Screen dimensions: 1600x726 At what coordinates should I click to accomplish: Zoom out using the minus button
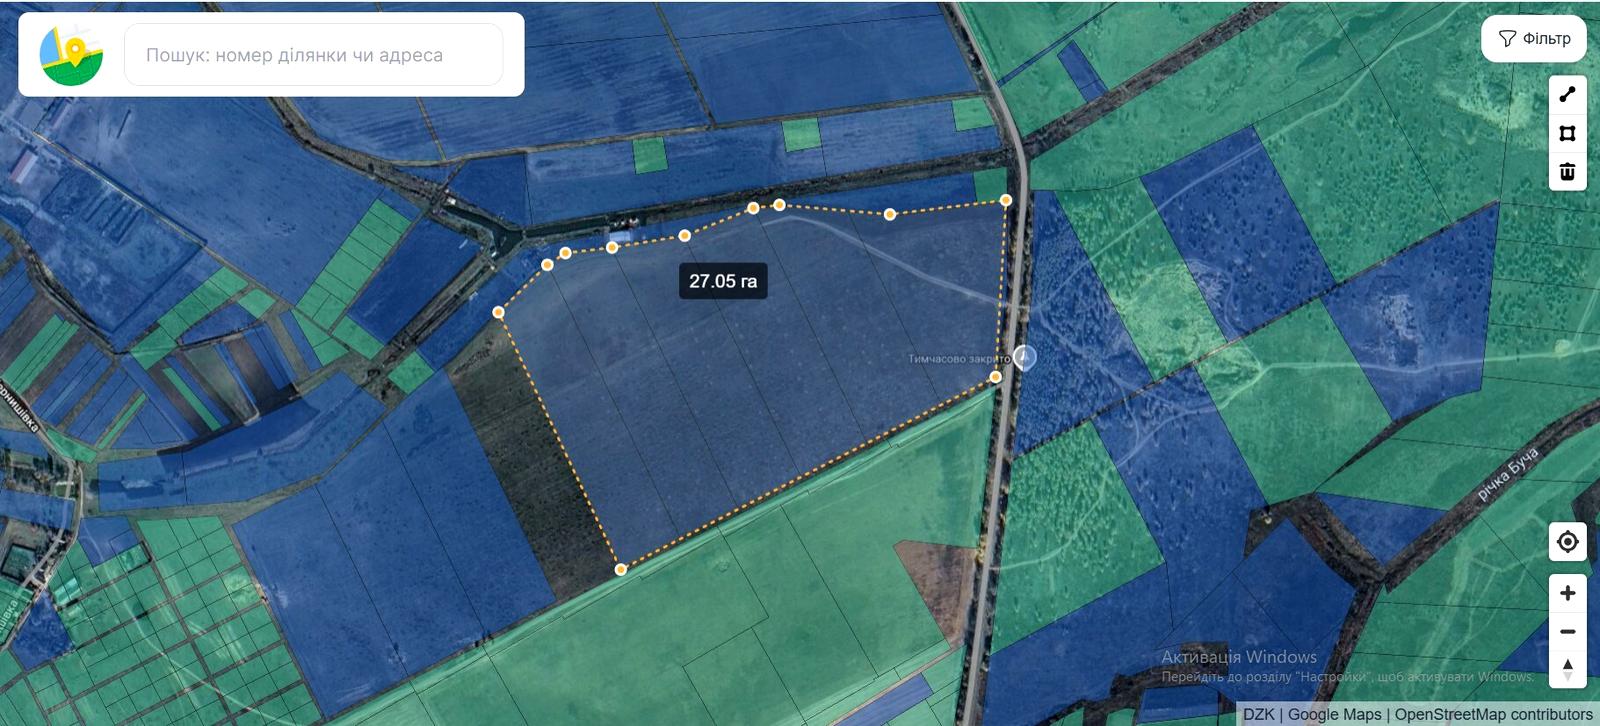(1567, 631)
